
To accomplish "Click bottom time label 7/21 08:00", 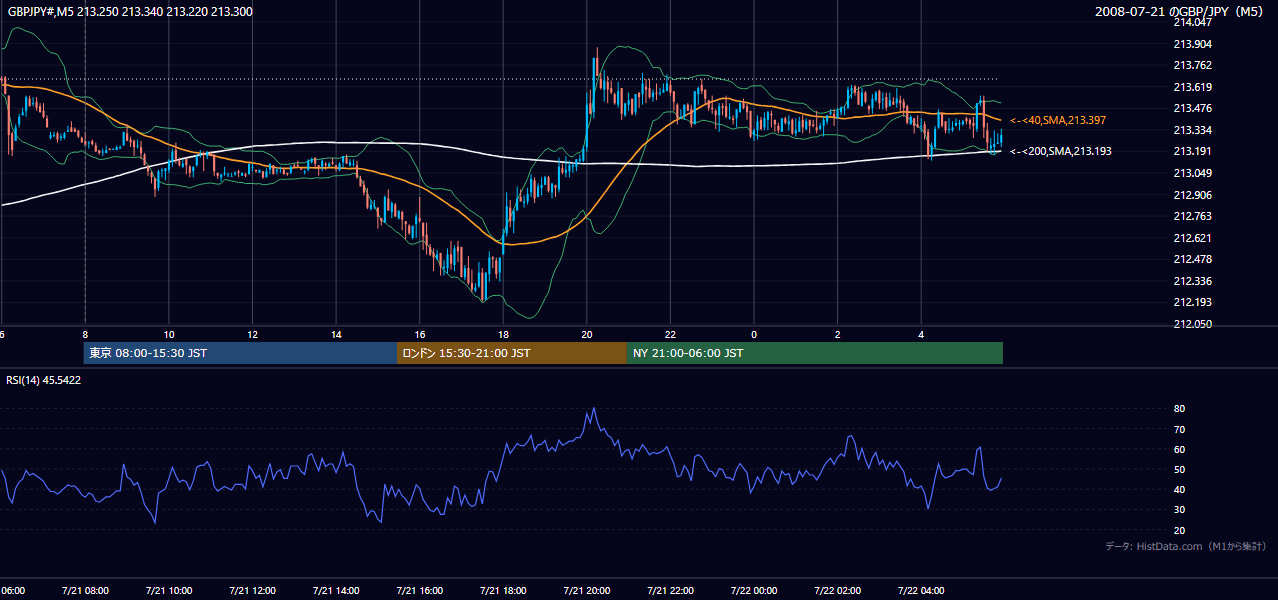I will point(84,591).
